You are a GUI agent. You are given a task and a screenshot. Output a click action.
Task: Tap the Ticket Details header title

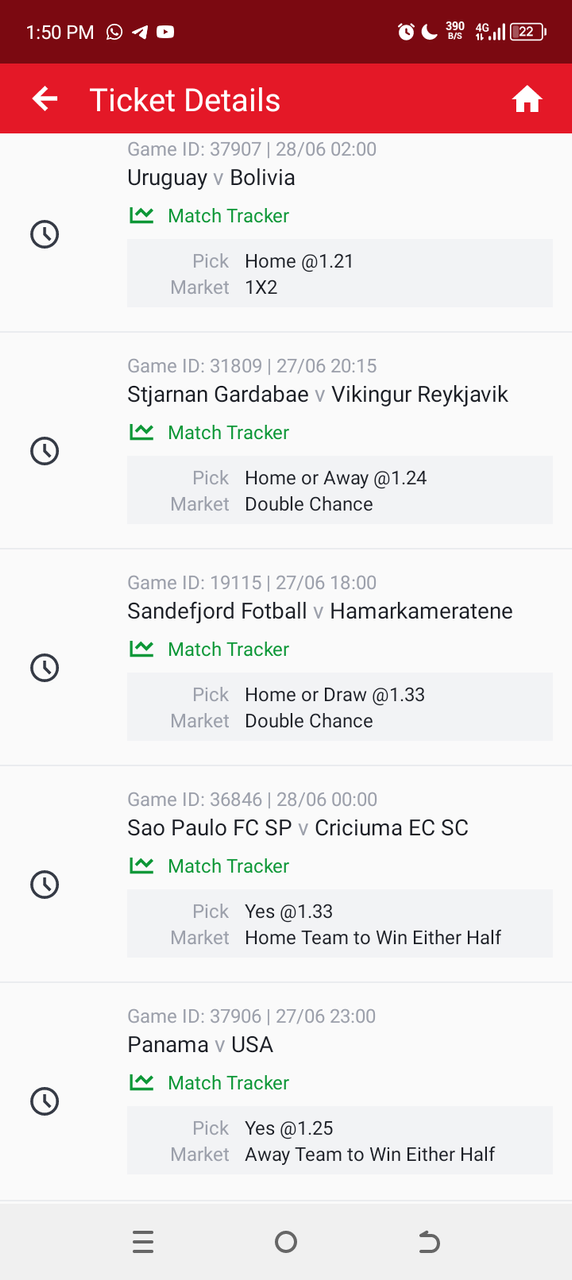tap(185, 100)
